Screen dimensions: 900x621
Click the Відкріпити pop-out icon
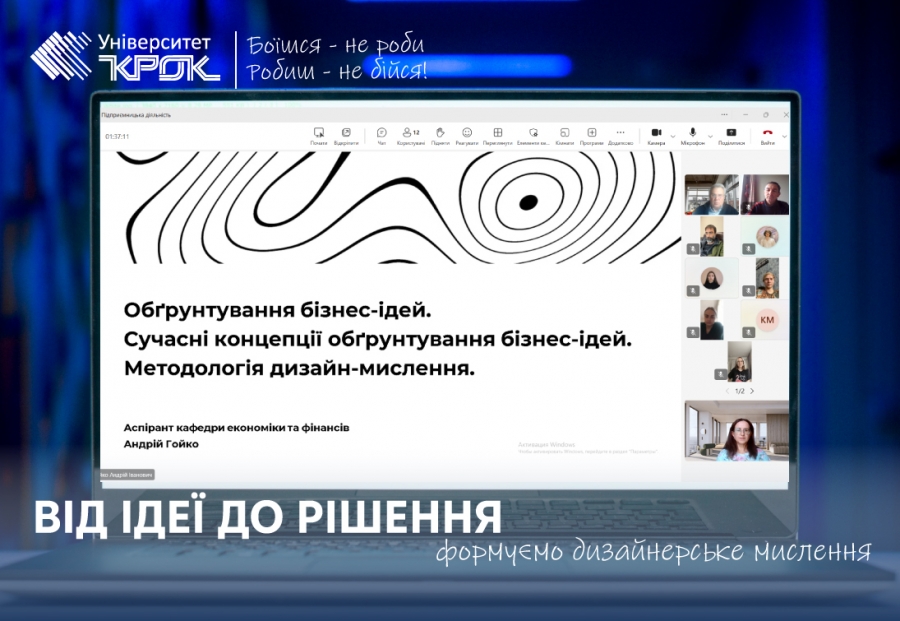(x=346, y=133)
